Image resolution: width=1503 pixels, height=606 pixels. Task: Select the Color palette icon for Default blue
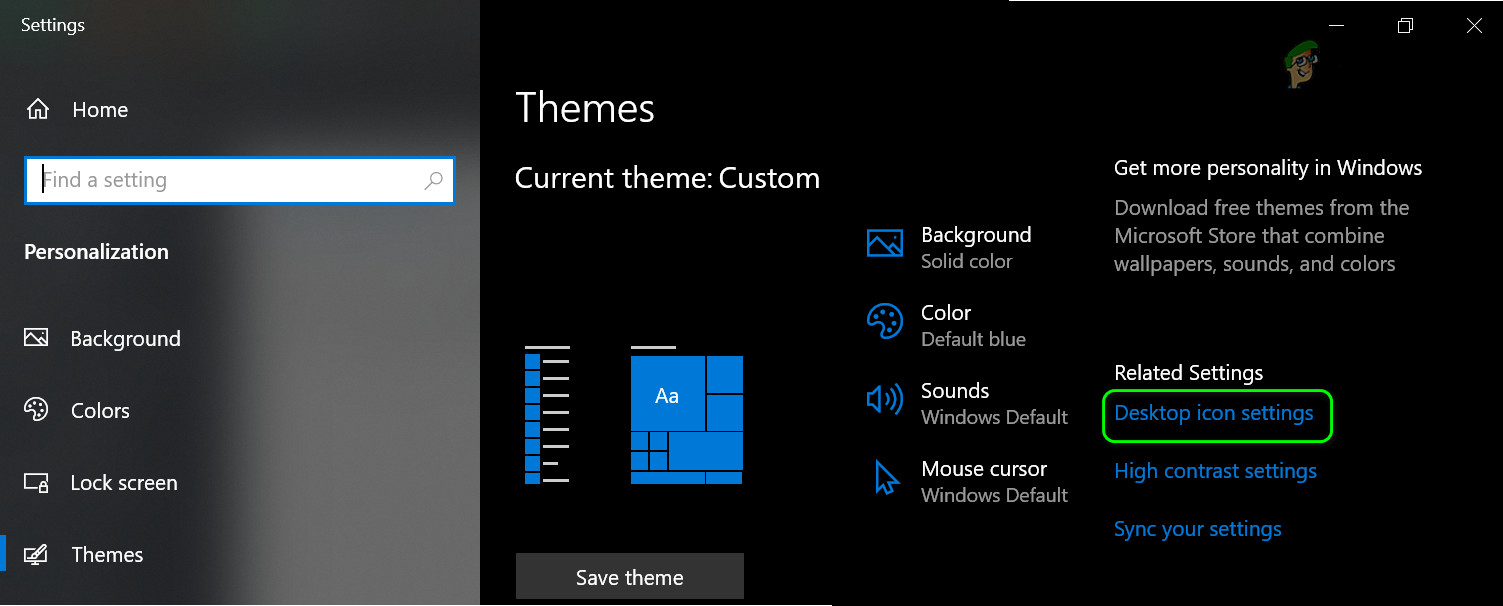click(x=884, y=323)
